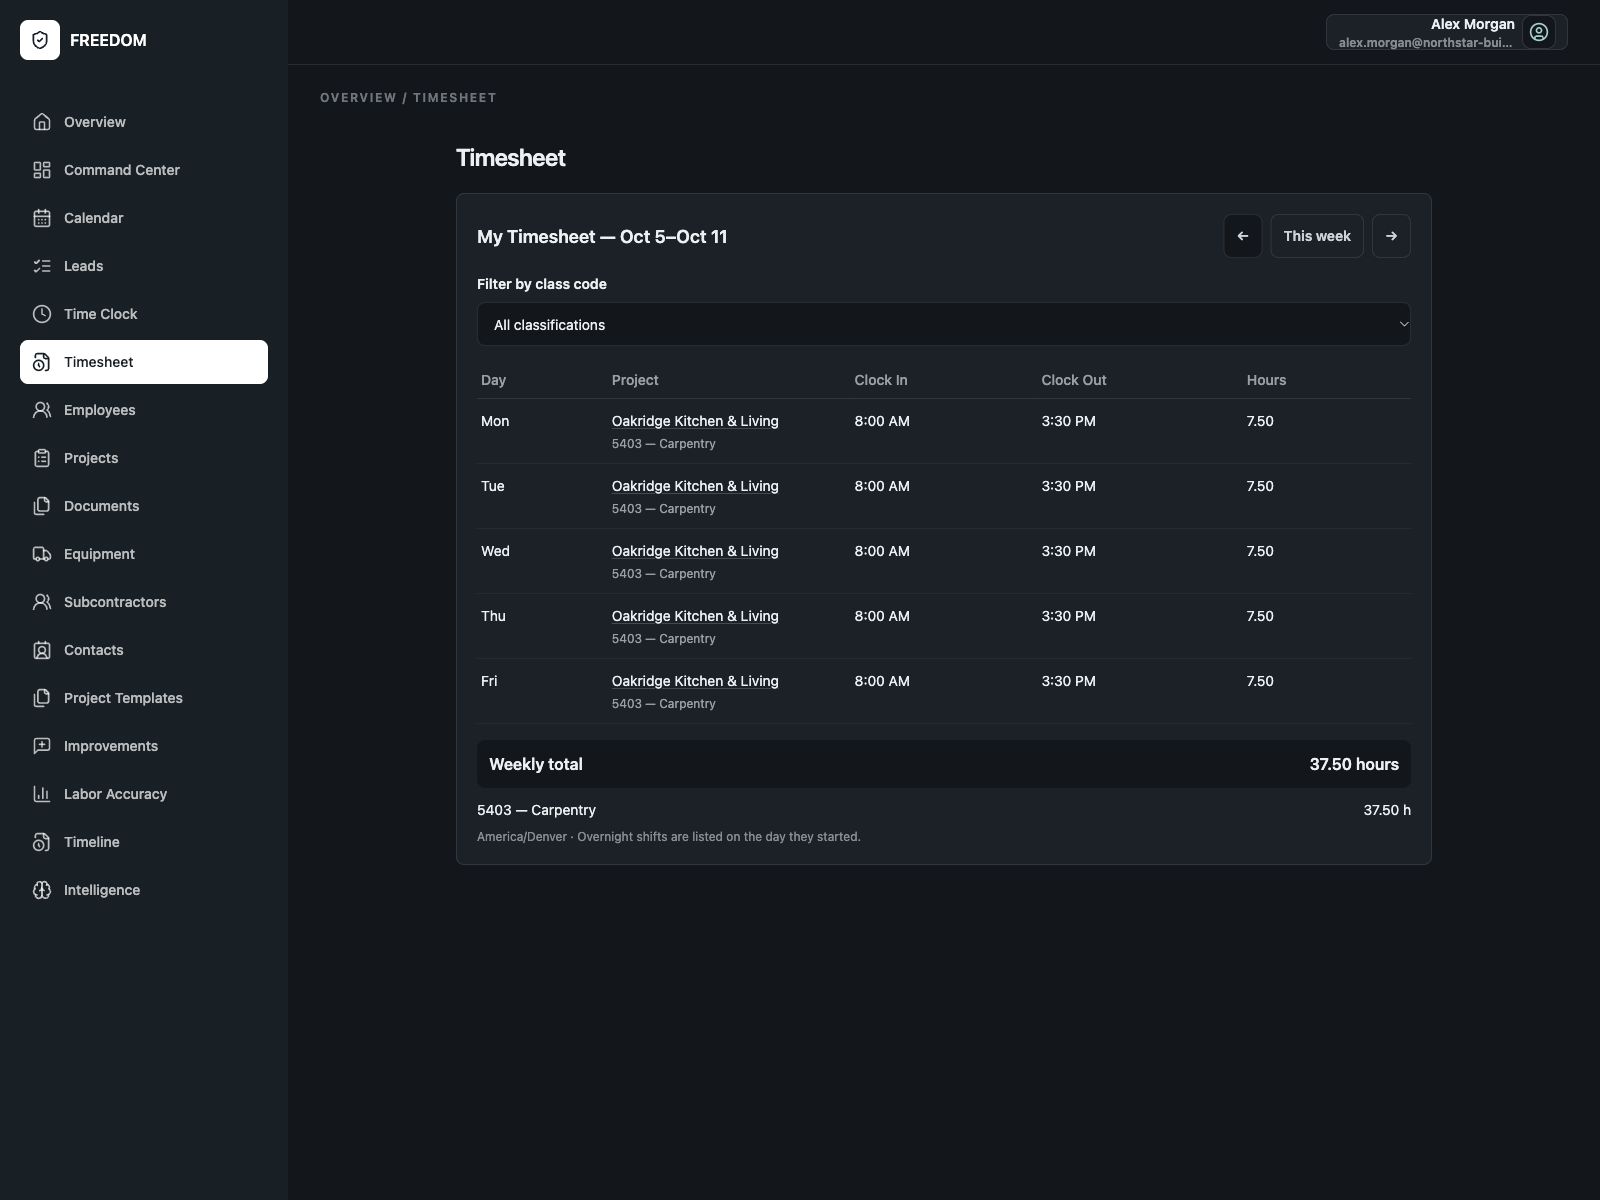Click the Equipment truck icon
Image resolution: width=1600 pixels, height=1200 pixels.
42,554
